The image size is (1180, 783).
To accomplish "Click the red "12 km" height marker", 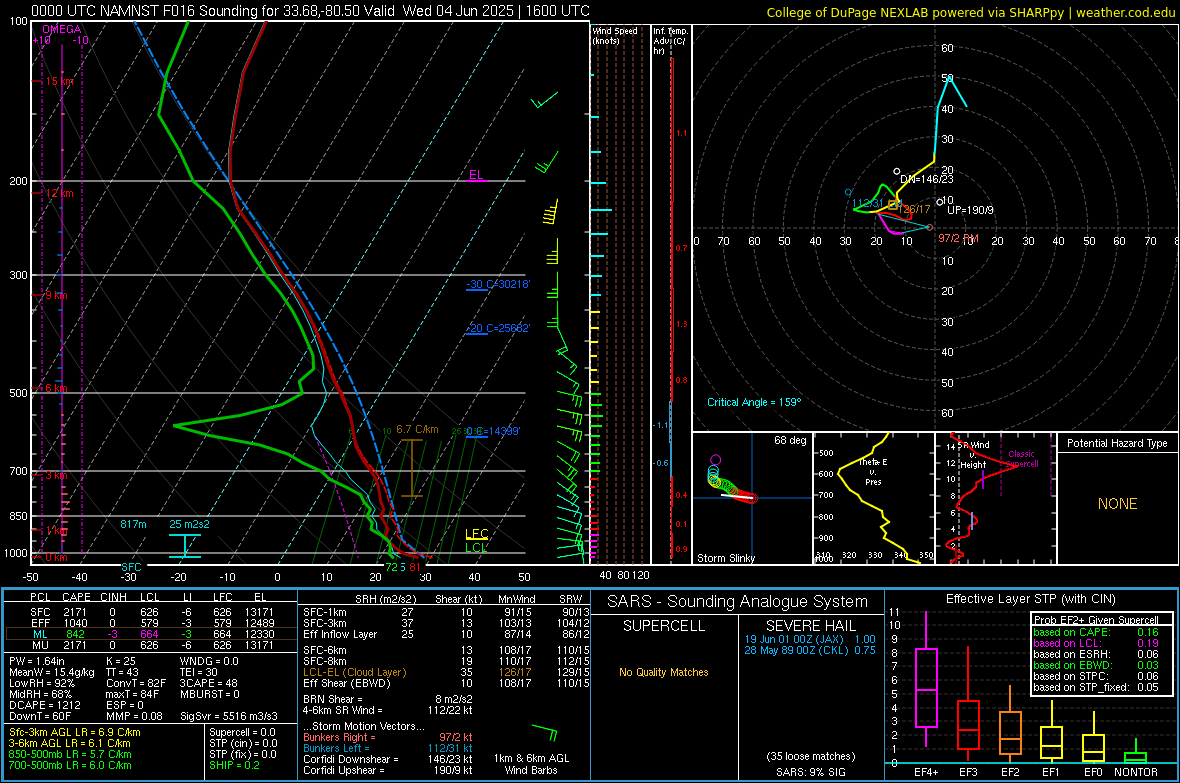I will click(x=59, y=193).
